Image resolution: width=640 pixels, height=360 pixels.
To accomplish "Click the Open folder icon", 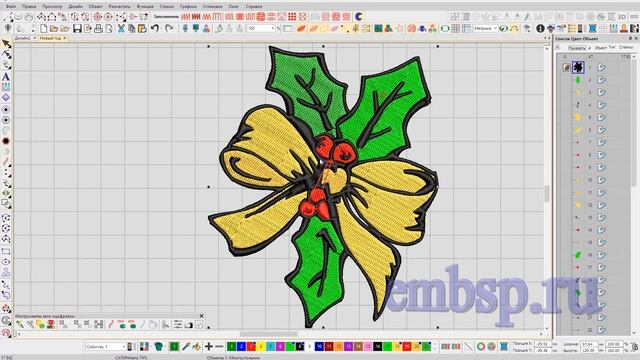I will tap(54, 29).
